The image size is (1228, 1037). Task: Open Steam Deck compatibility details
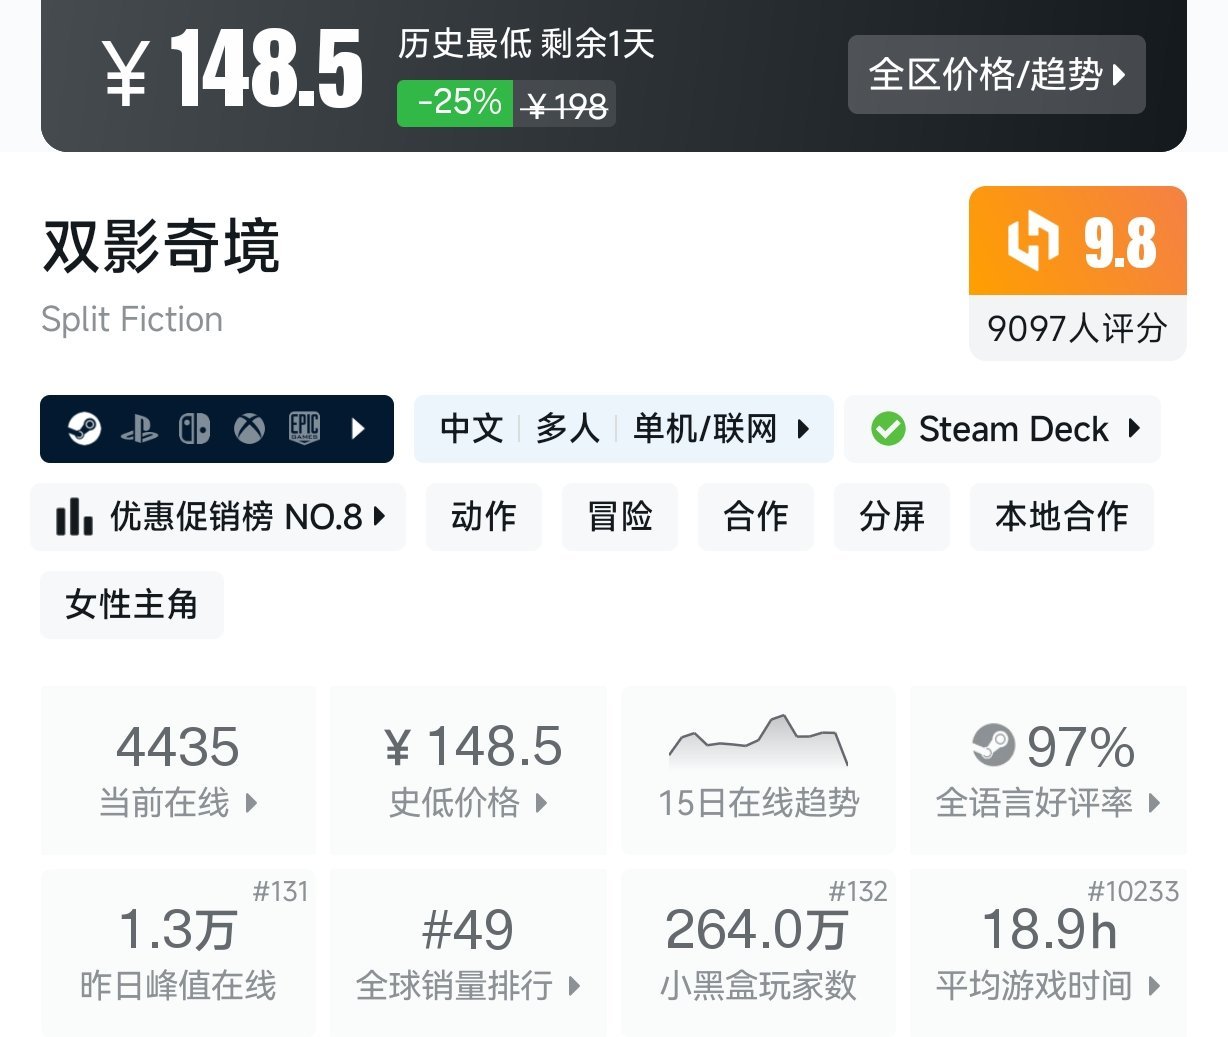1003,429
